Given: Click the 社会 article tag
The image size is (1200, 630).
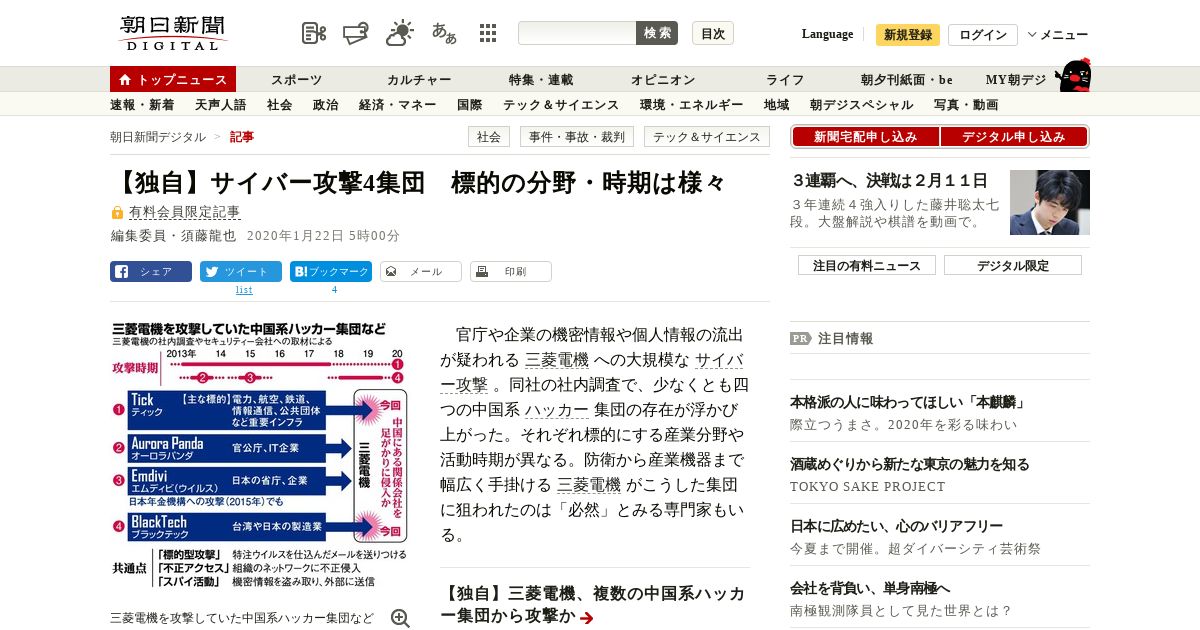Looking at the screenshot, I should [x=489, y=137].
